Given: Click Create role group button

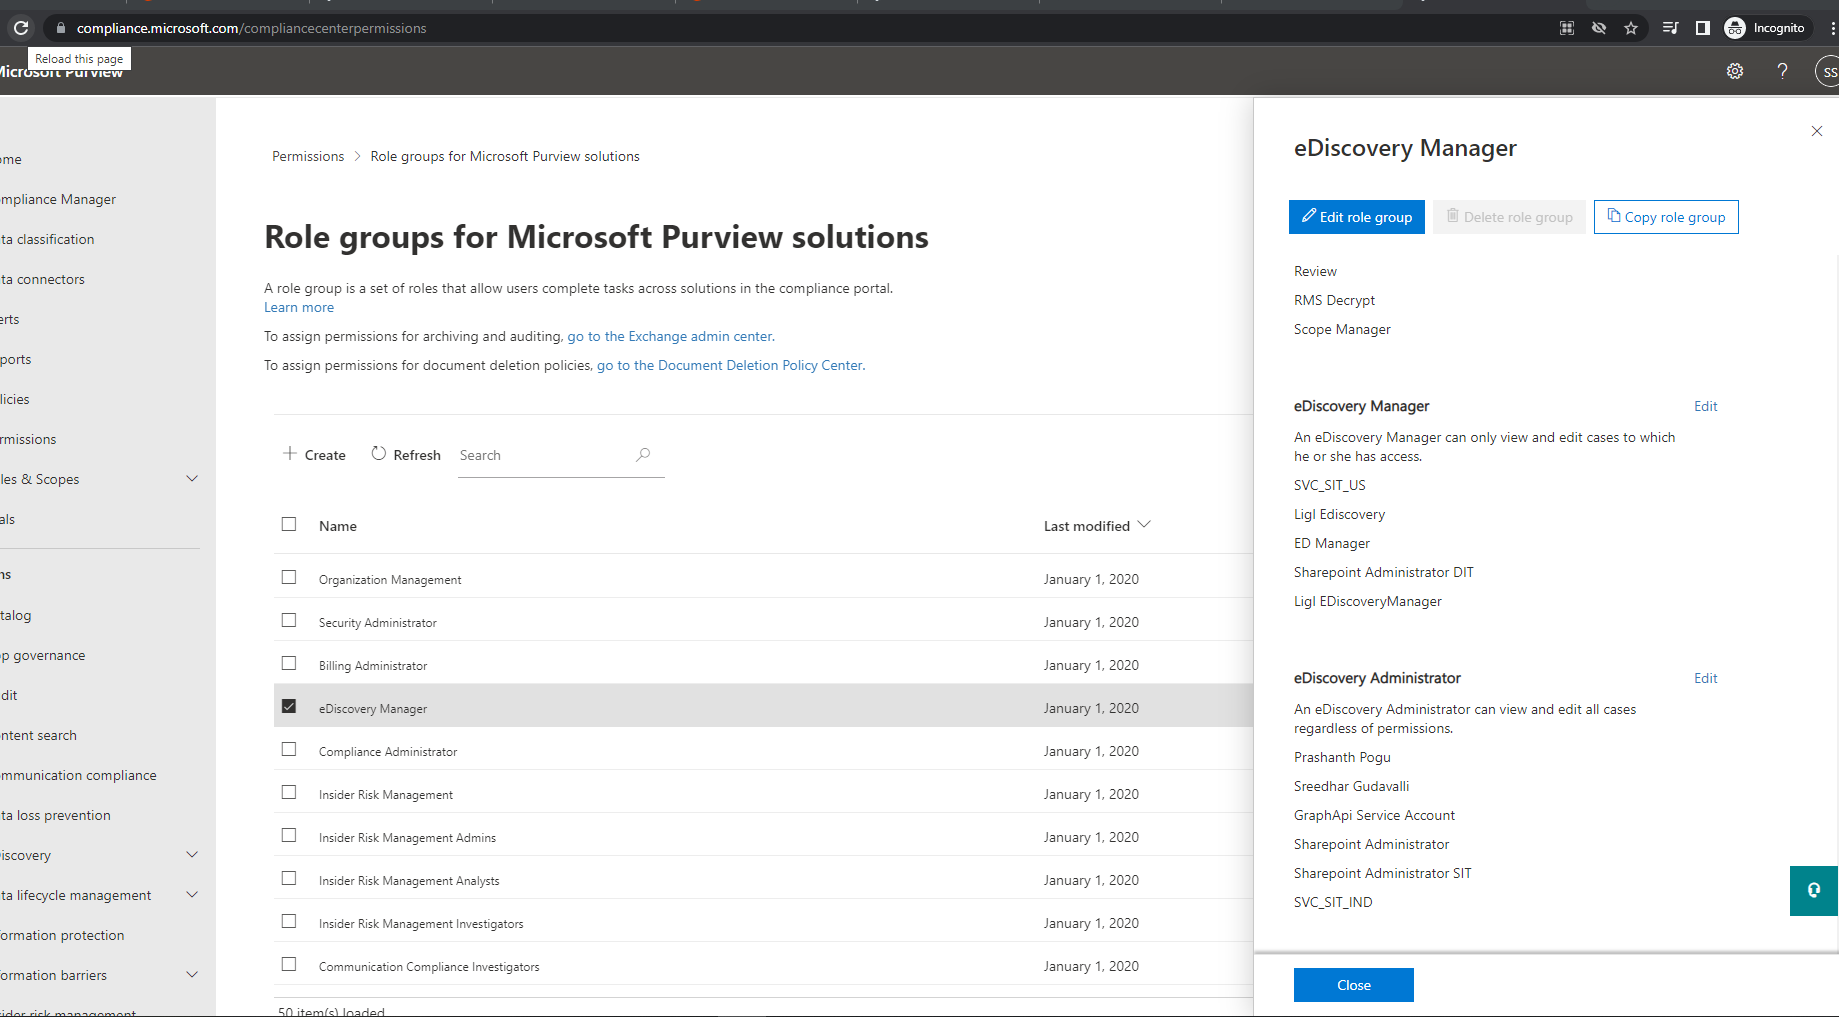Looking at the screenshot, I should pos(314,455).
